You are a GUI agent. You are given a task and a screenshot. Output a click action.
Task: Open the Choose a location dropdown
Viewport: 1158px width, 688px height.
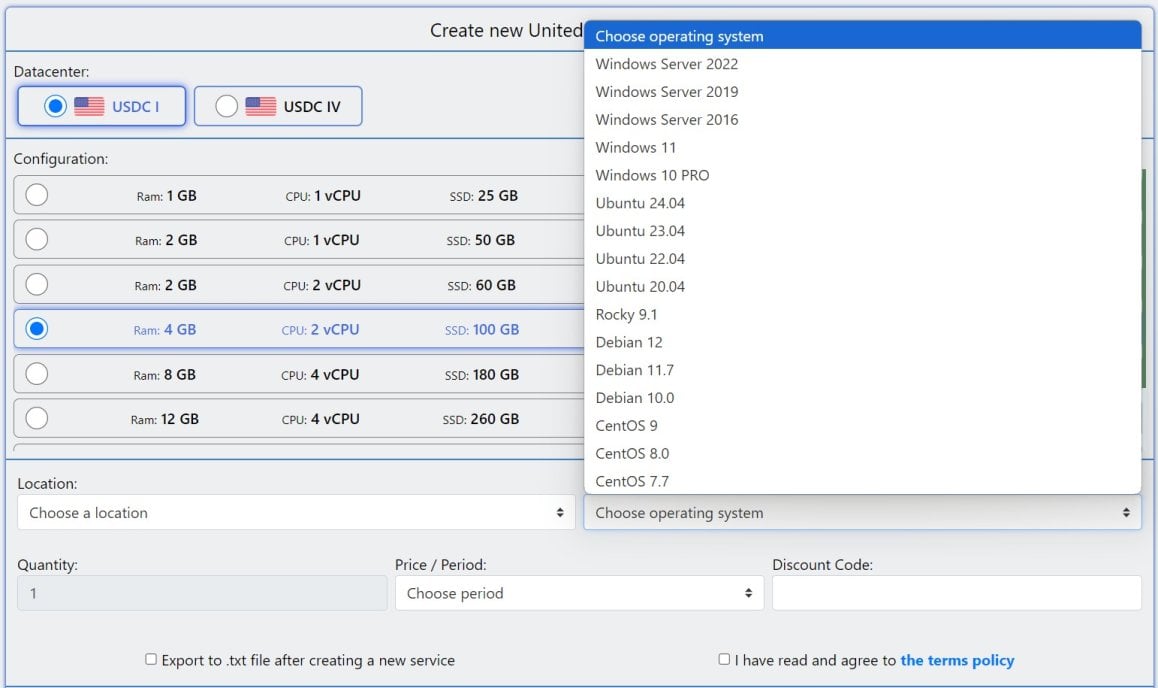pos(296,512)
